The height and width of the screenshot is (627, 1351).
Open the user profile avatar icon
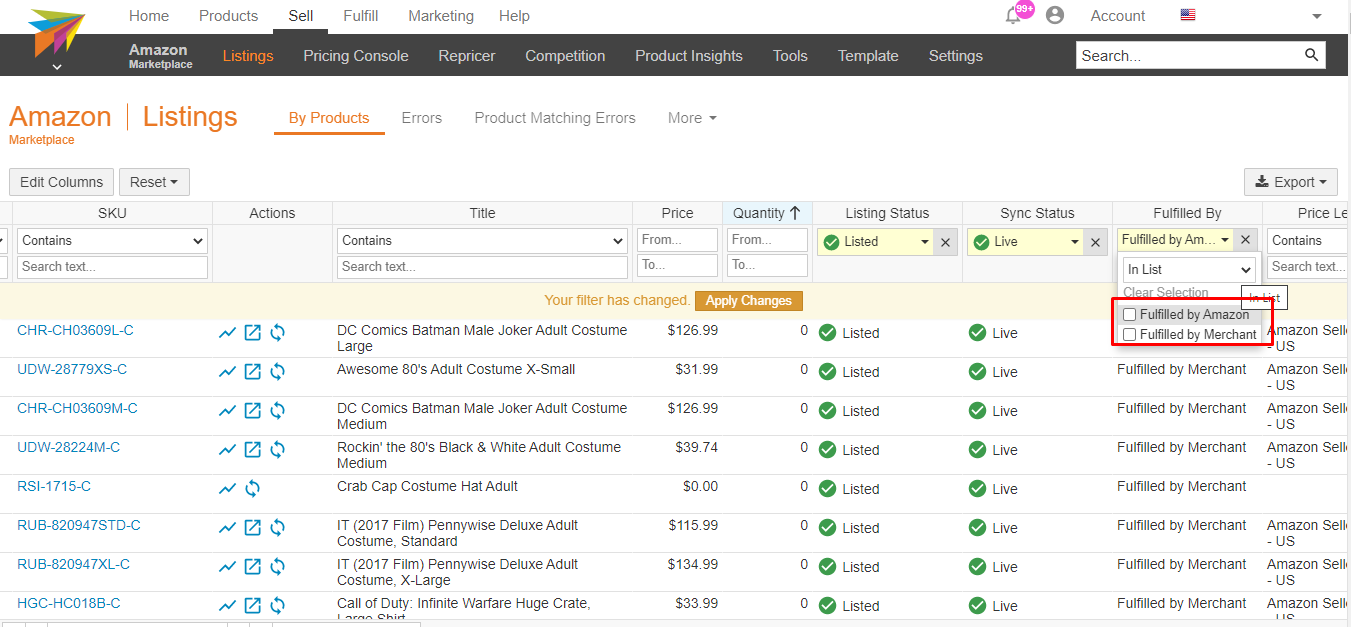1054,15
